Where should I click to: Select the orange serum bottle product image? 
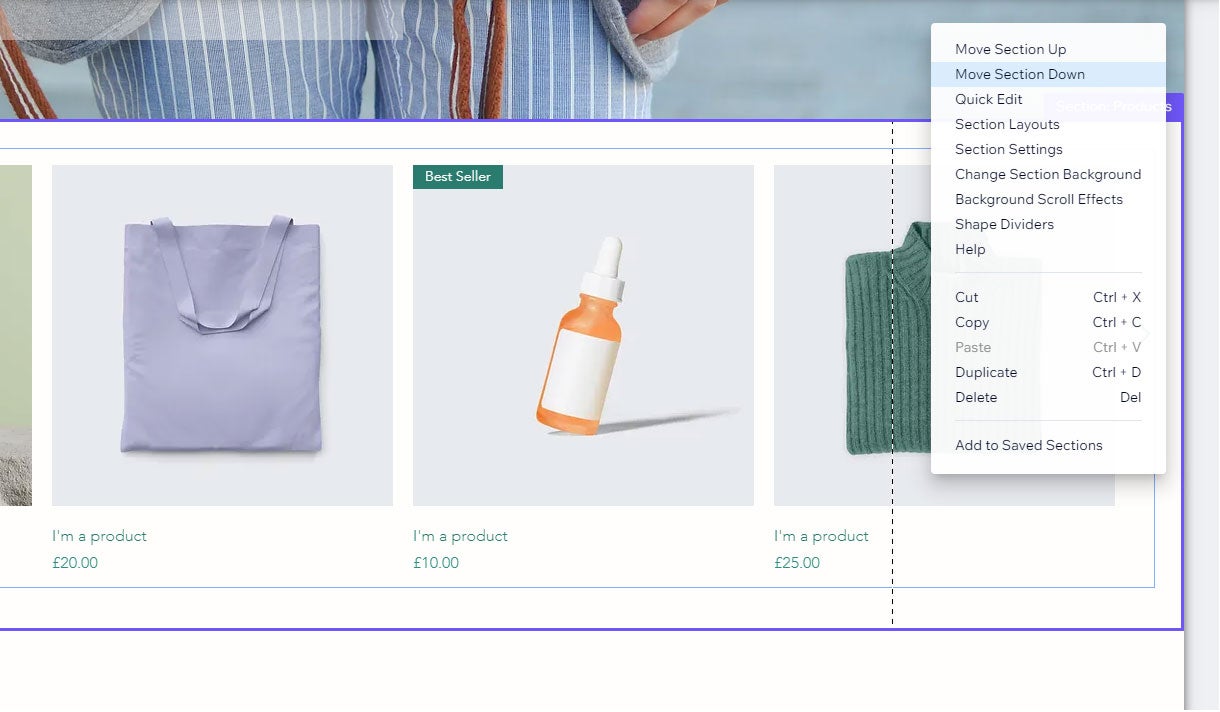[x=583, y=335]
